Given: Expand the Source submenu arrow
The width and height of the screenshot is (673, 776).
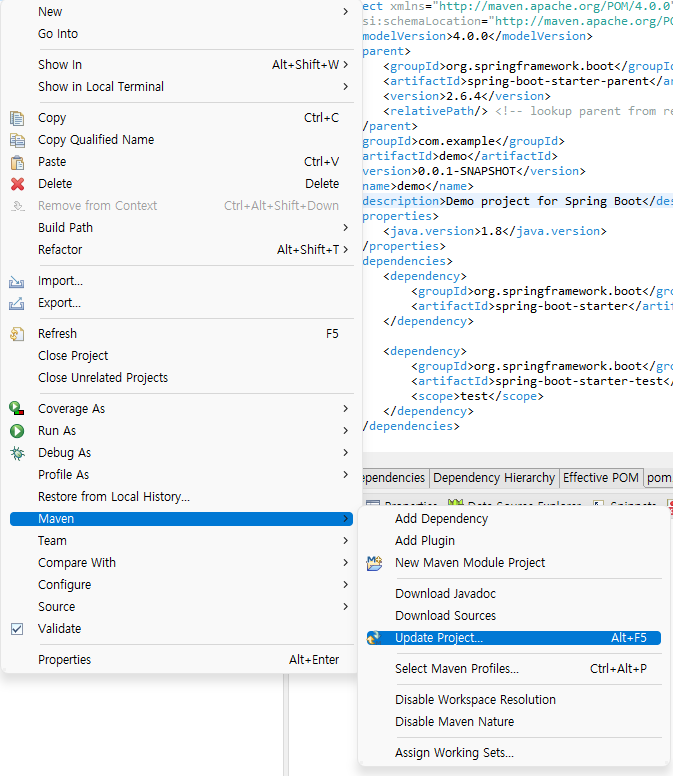Looking at the screenshot, I should click(x=345, y=607).
